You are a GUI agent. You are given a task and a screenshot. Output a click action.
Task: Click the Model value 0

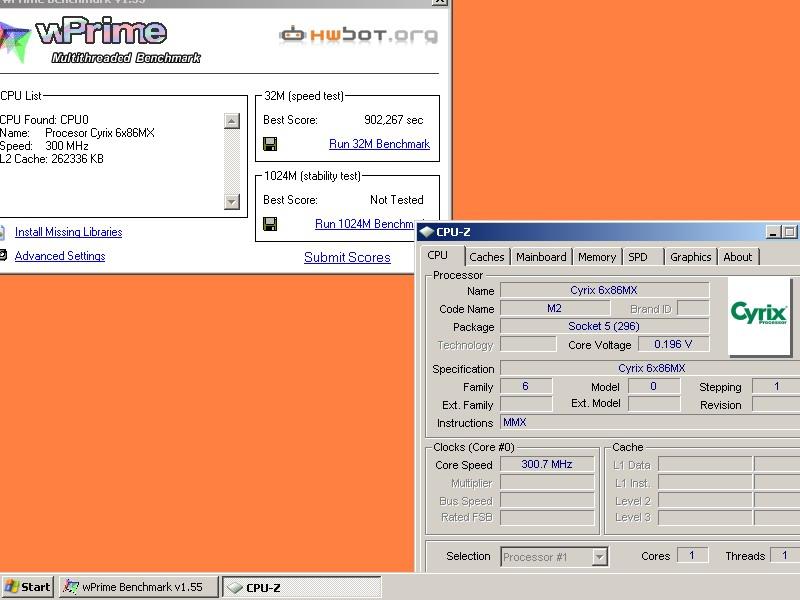[x=654, y=386]
